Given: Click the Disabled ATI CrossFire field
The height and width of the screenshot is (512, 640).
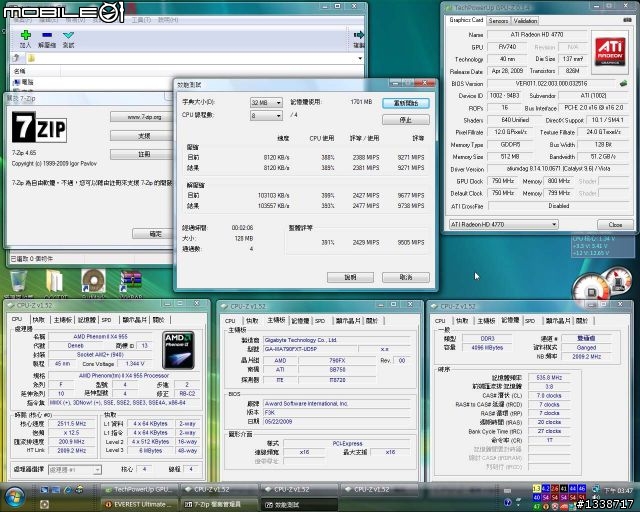Looking at the screenshot, I should tap(558, 206).
